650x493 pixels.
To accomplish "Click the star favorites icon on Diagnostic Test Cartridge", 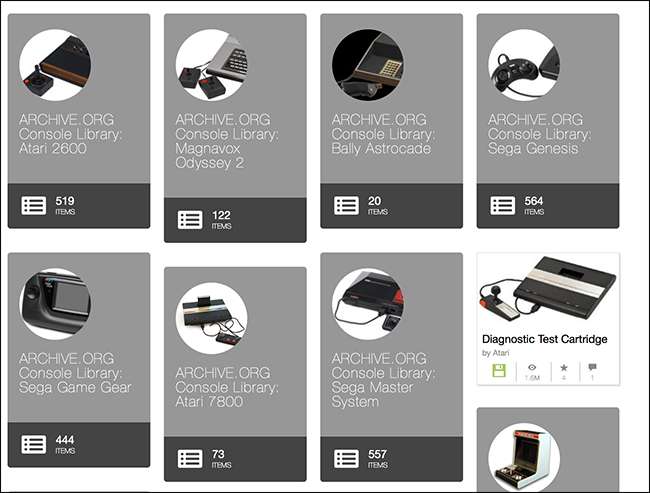I will (x=564, y=367).
